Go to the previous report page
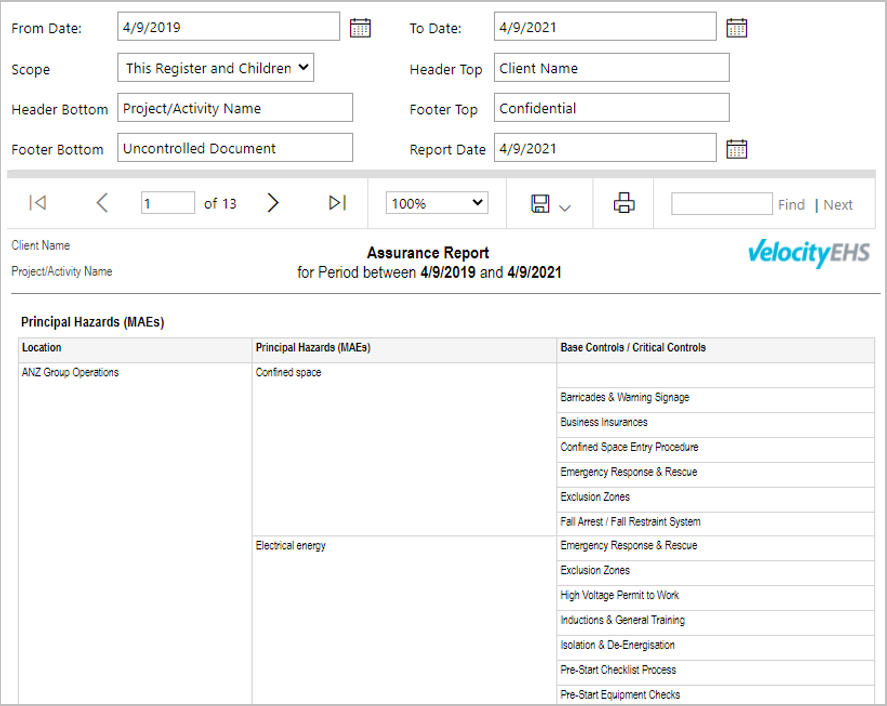 [102, 203]
